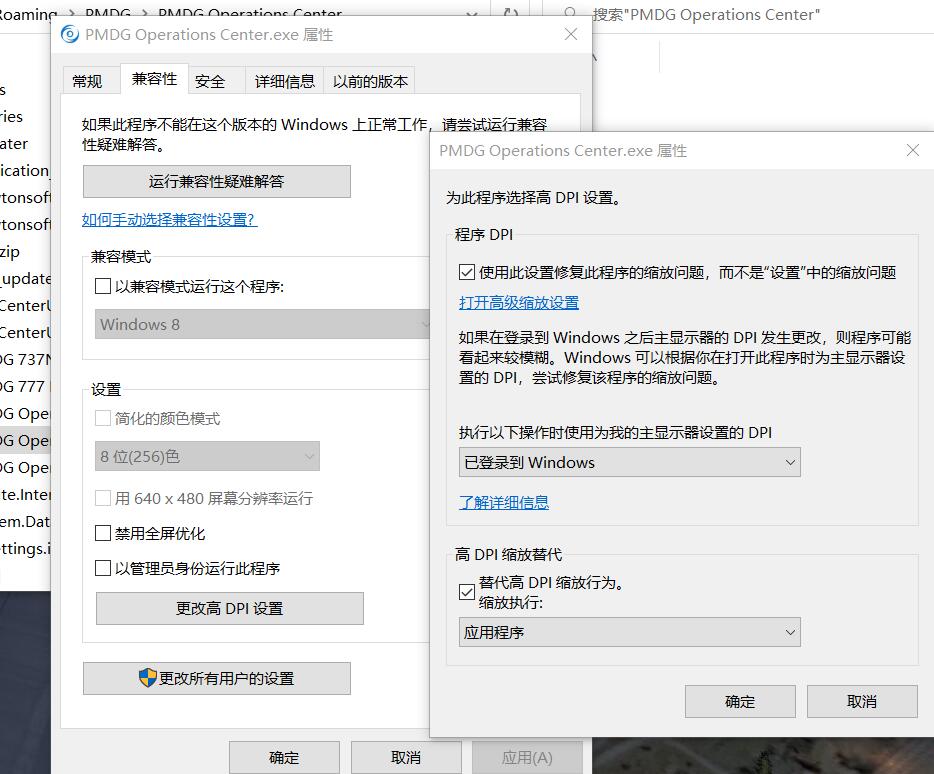The height and width of the screenshot is (774, 934).
Task: Click PMDG Operations Center app icon in title bar
Action: click(x=70, y=35)
